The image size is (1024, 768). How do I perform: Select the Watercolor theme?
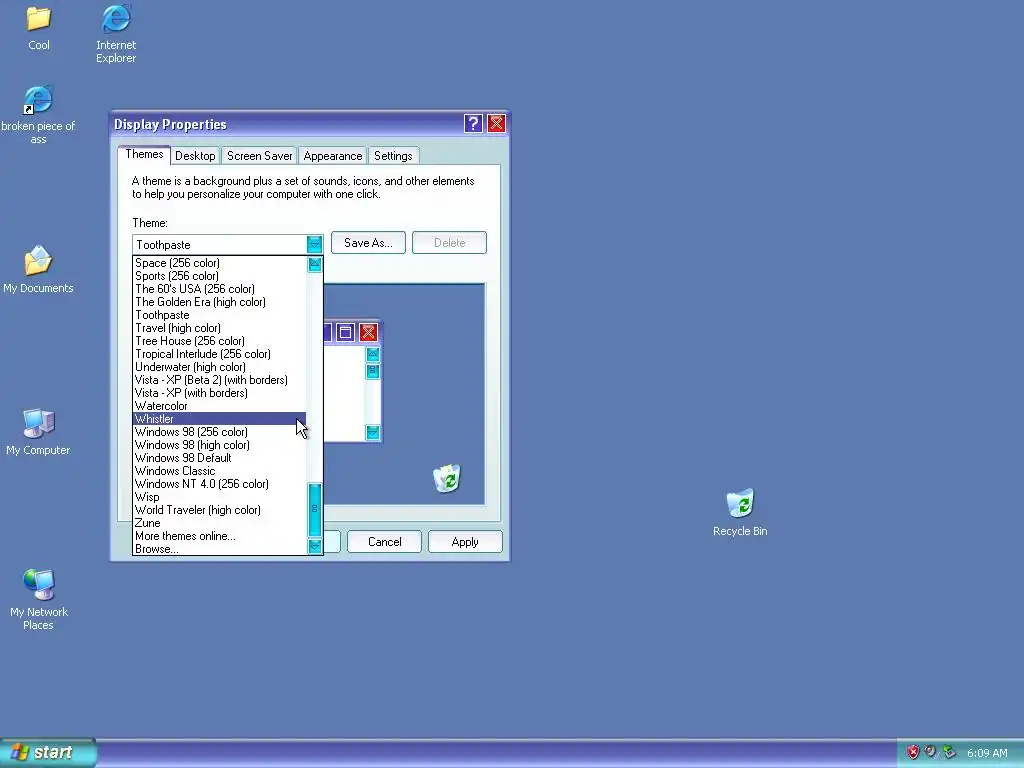tap(219, 406)
